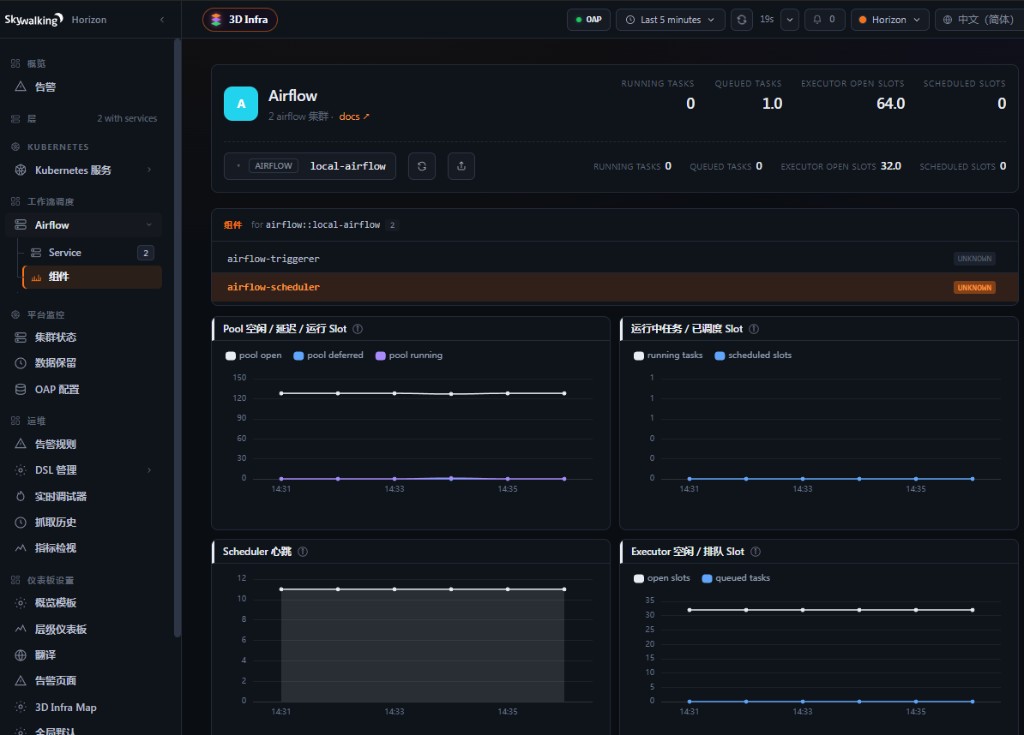Click the sidebar vertical scrollbar
1024x735 pixels.
point(177,336)
